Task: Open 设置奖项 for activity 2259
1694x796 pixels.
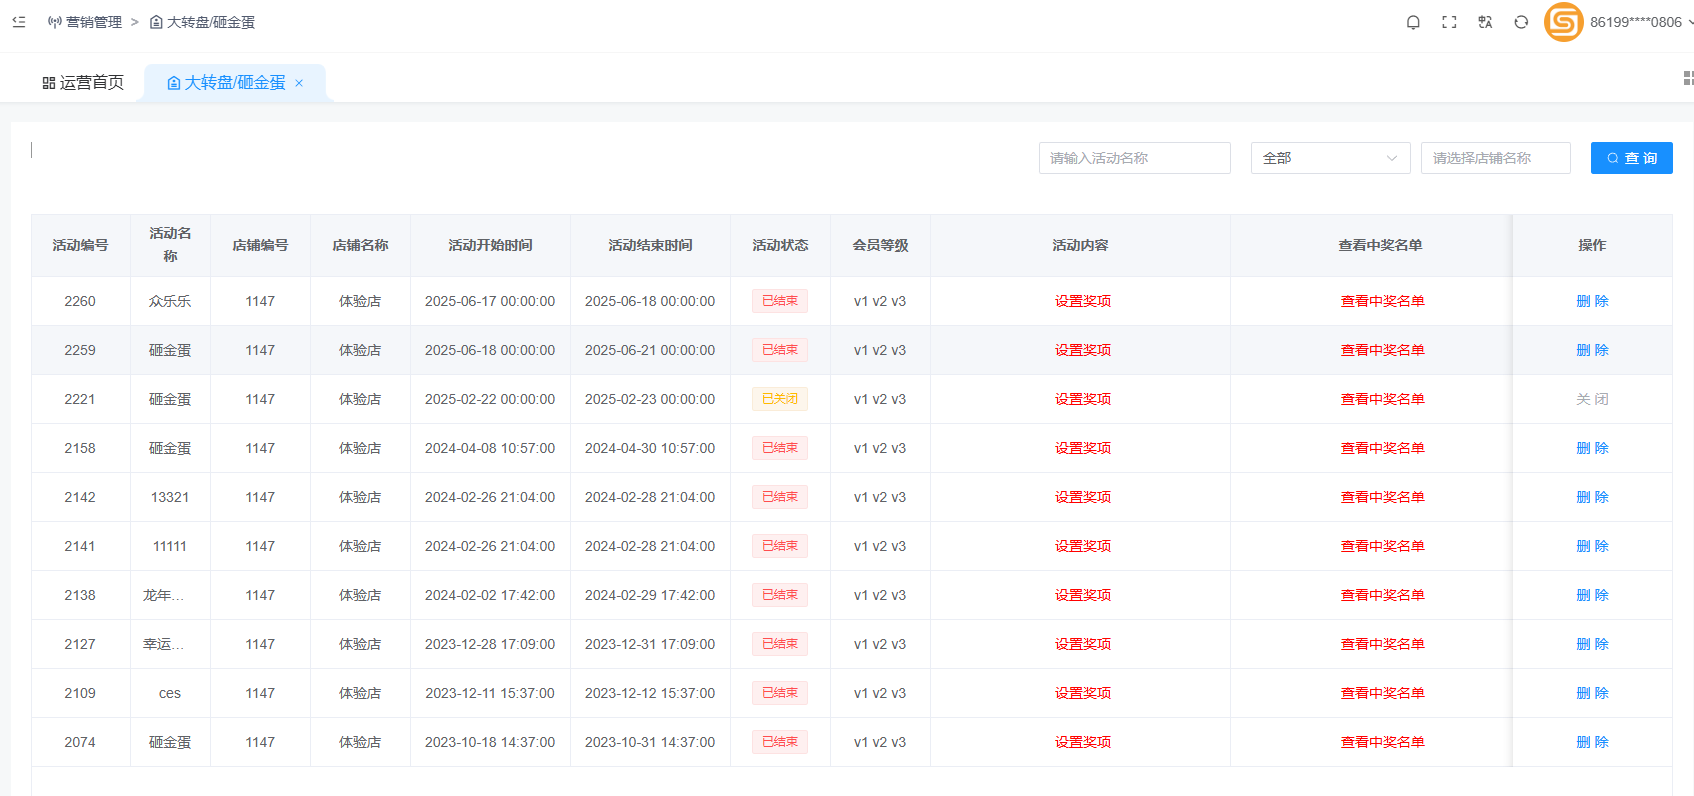Action: point(1082,350)
